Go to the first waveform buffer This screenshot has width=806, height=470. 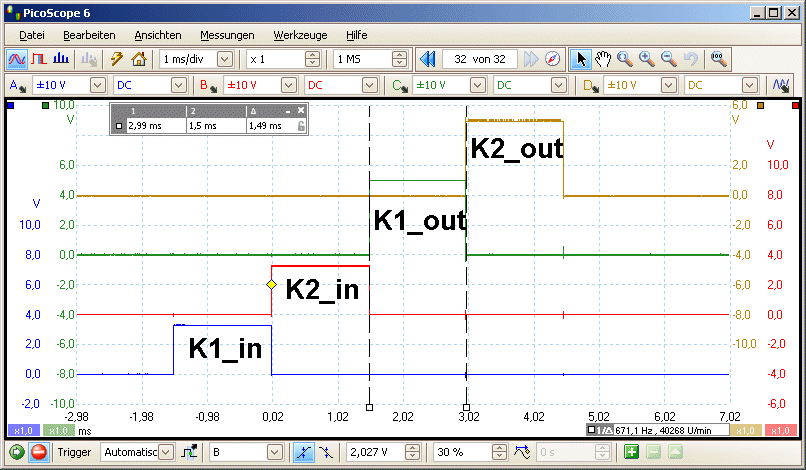tap(428, 59)
